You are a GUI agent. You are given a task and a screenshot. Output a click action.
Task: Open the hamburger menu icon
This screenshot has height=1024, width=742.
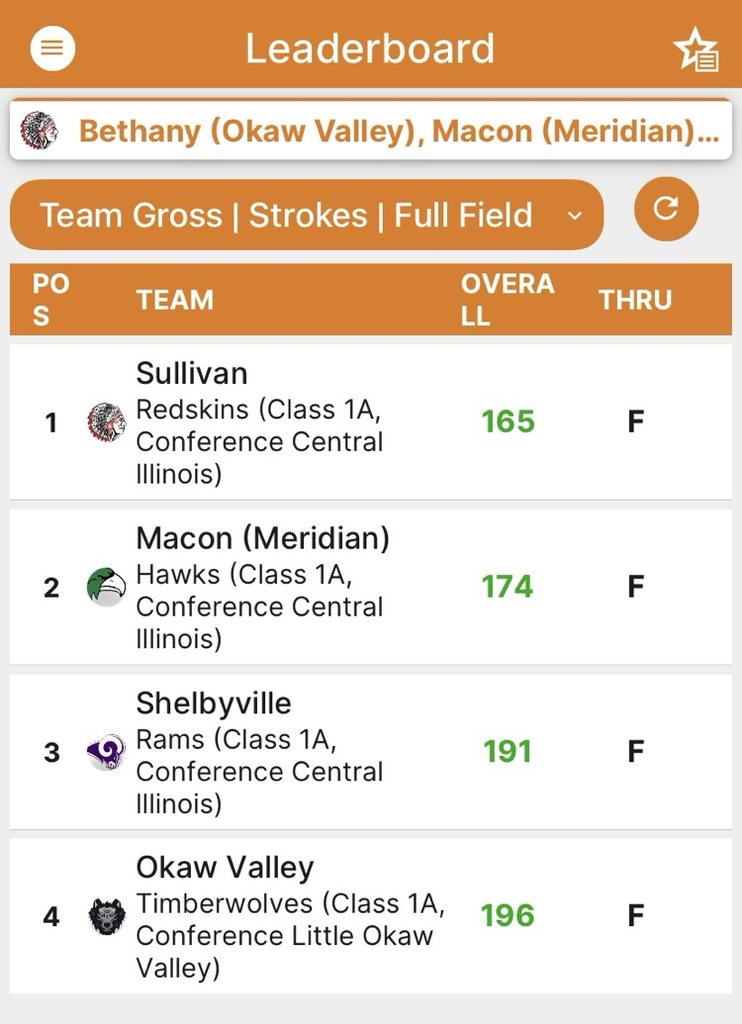52,48
